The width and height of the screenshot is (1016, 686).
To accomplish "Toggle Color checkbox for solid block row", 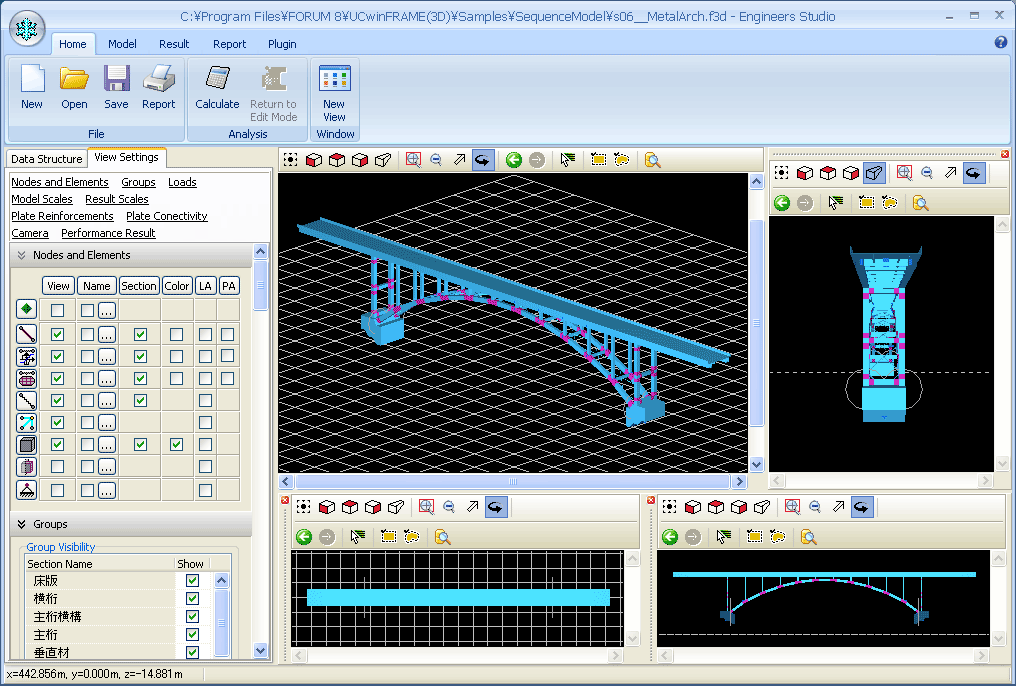I will [x=176, y=444].
